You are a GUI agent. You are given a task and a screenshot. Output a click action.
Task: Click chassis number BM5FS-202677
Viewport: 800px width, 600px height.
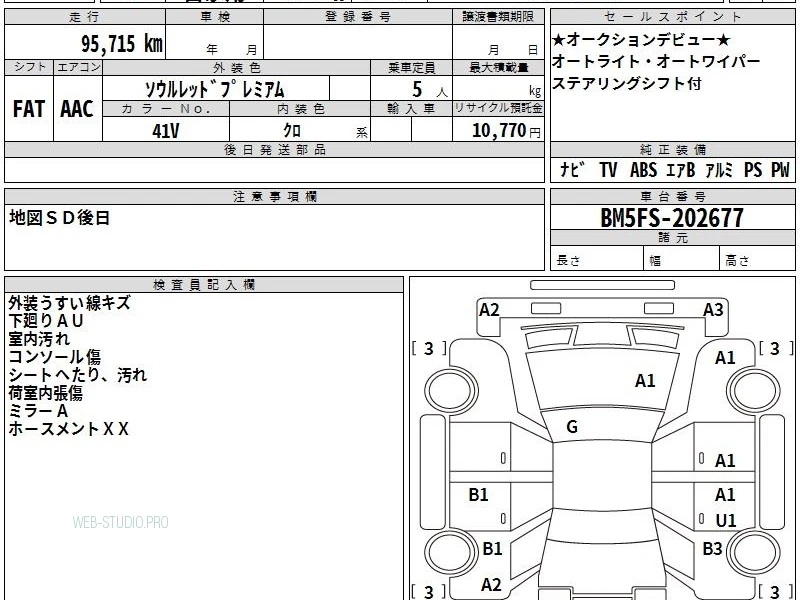pyautogui.click(x=672, y=218)
